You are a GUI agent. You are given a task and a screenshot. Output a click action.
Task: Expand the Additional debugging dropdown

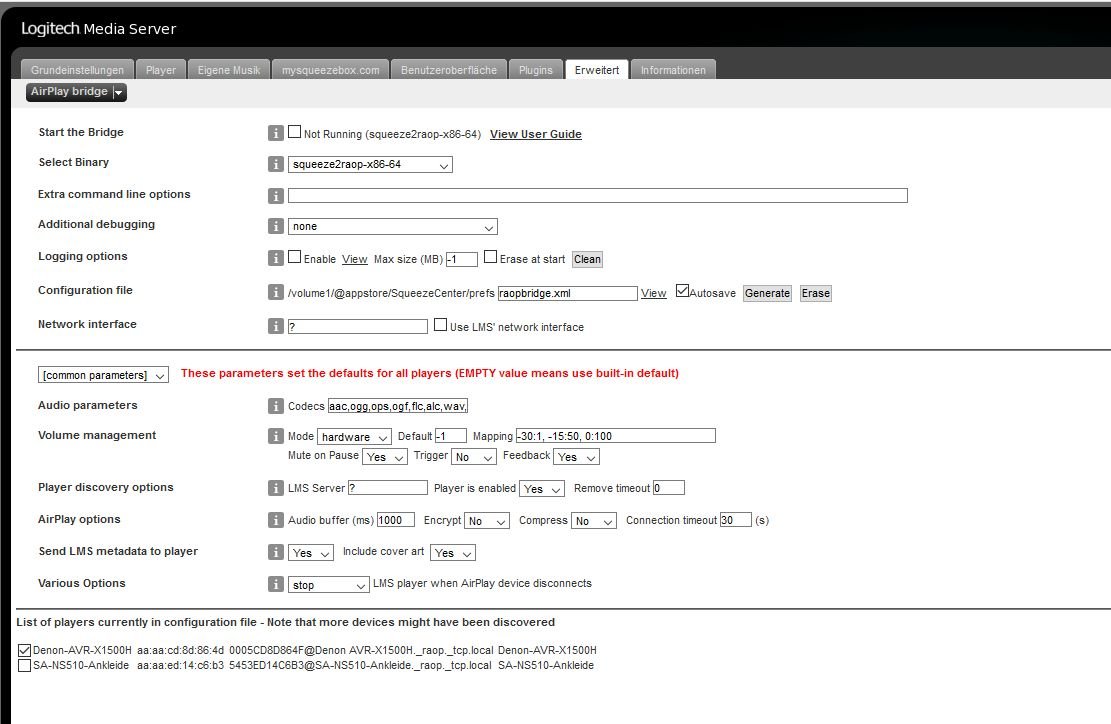point(393,227)
